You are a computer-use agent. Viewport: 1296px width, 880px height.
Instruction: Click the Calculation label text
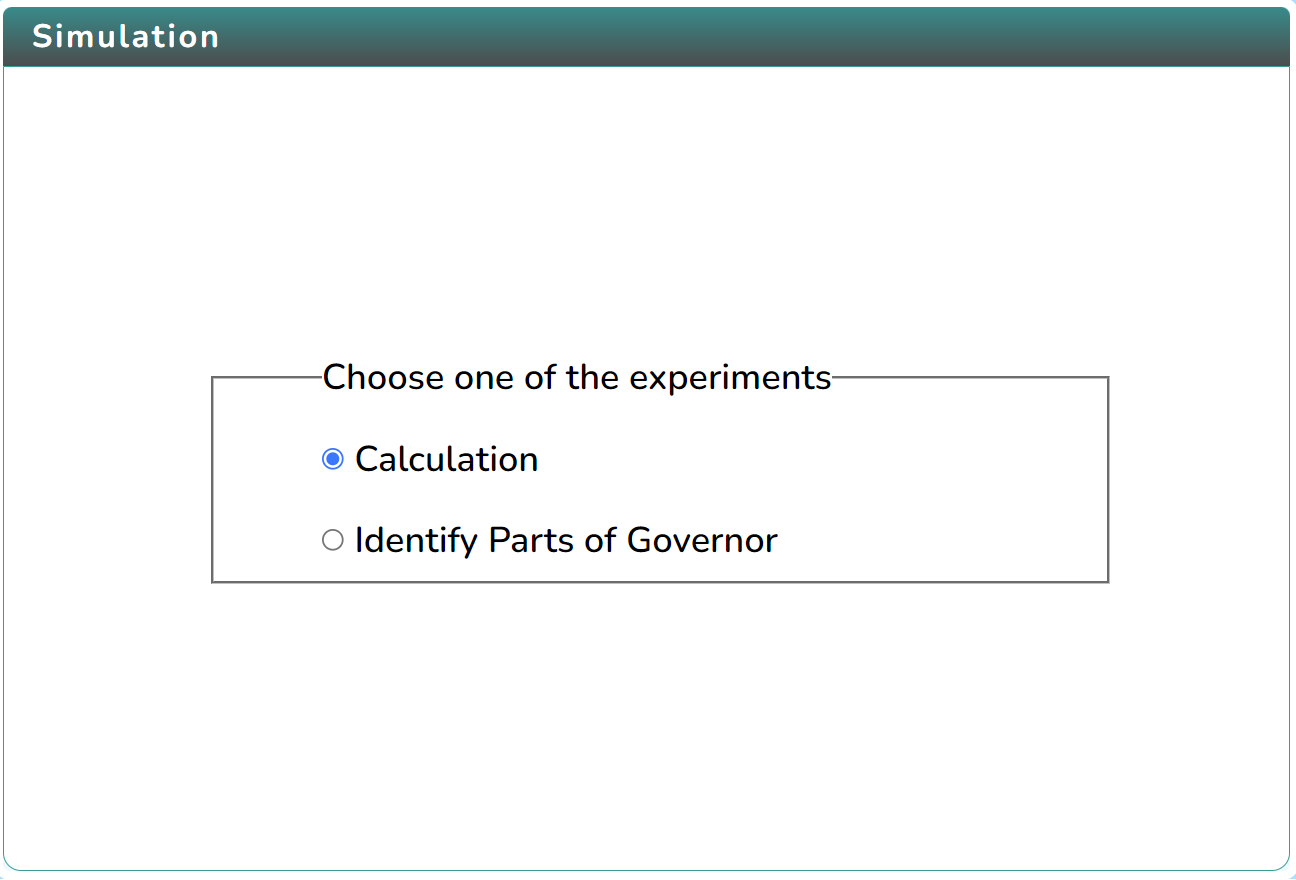[x=447, y=459]
